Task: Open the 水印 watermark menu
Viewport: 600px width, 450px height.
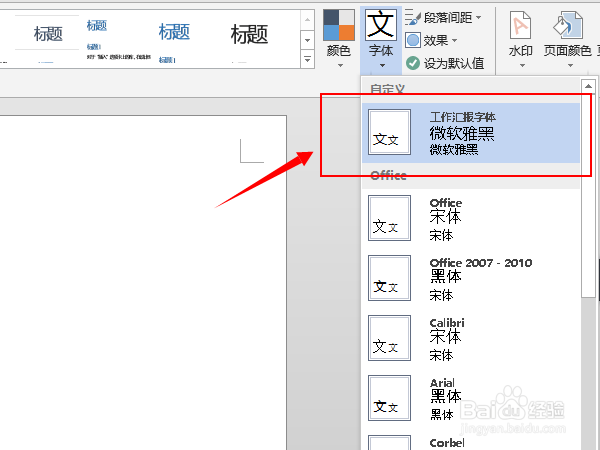Action: click(x=520, y=39)
